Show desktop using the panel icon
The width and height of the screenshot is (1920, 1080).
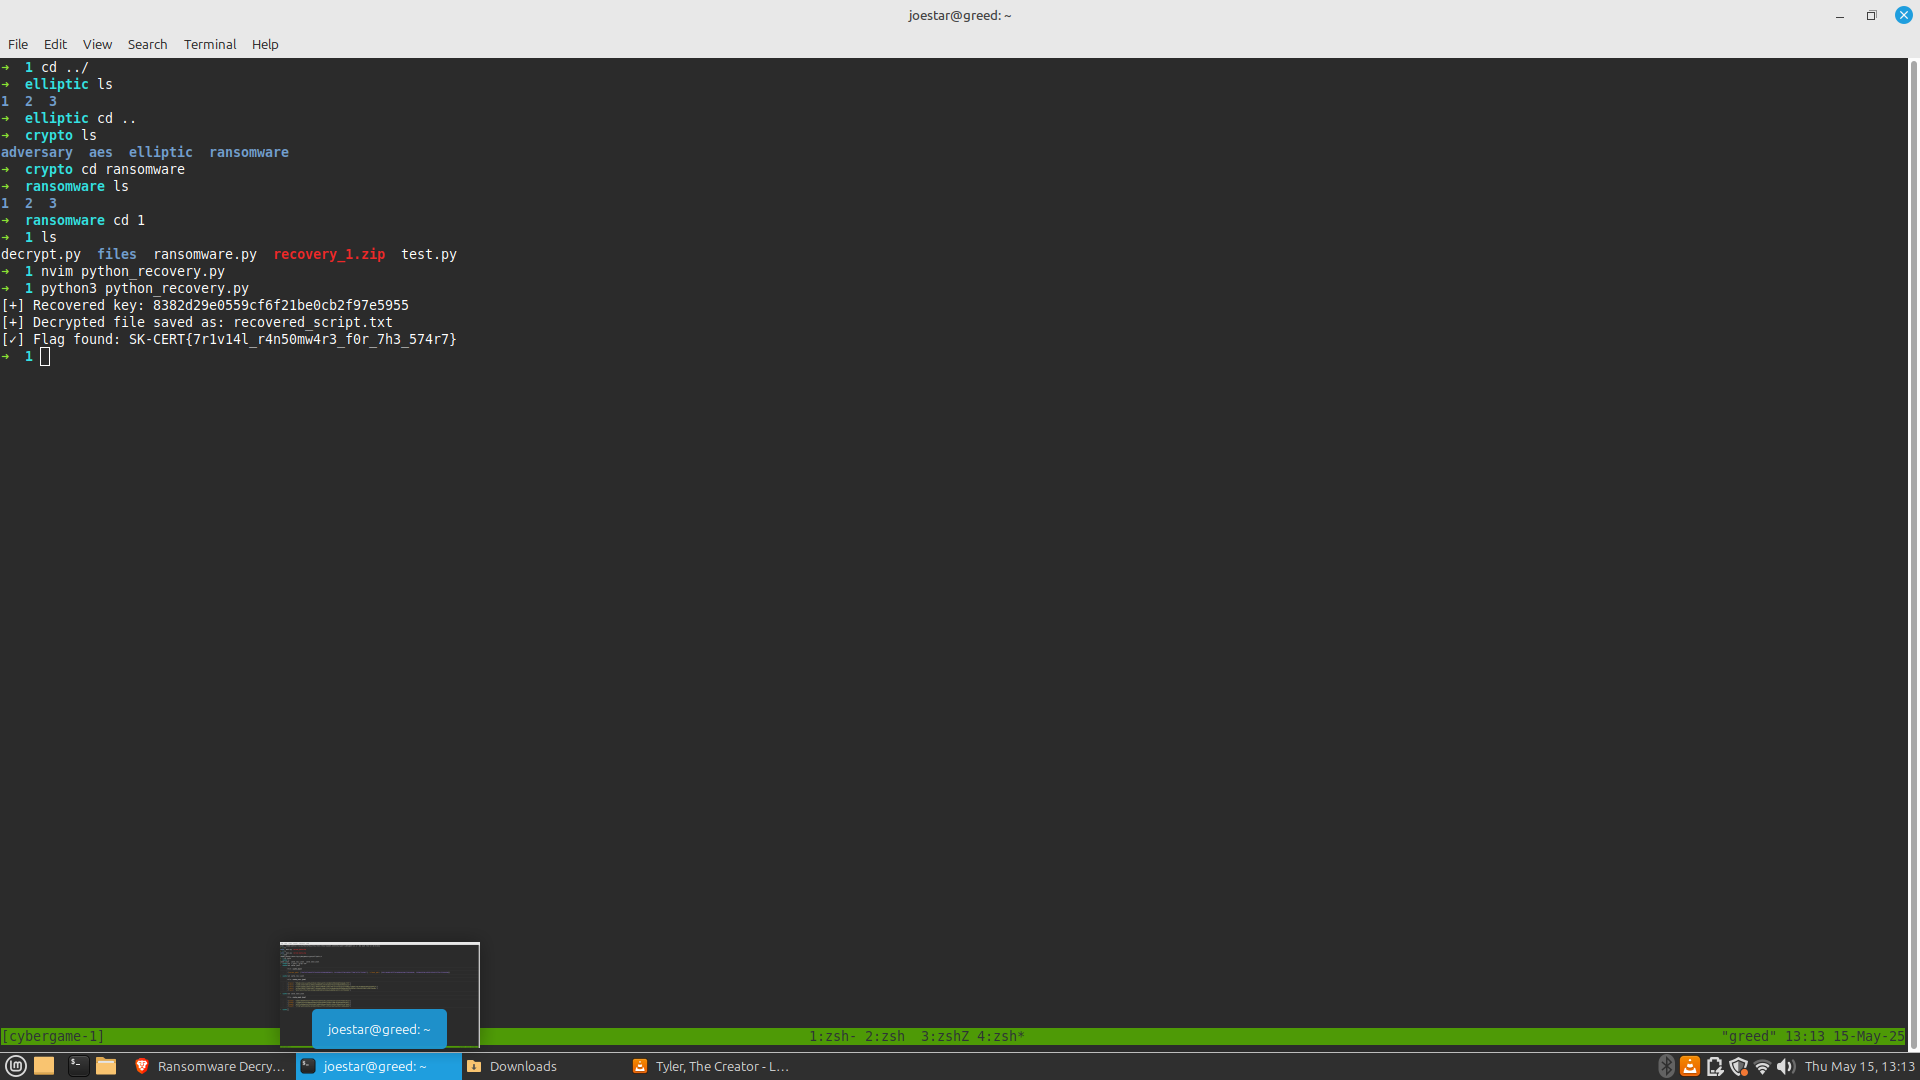(44, 1066)
